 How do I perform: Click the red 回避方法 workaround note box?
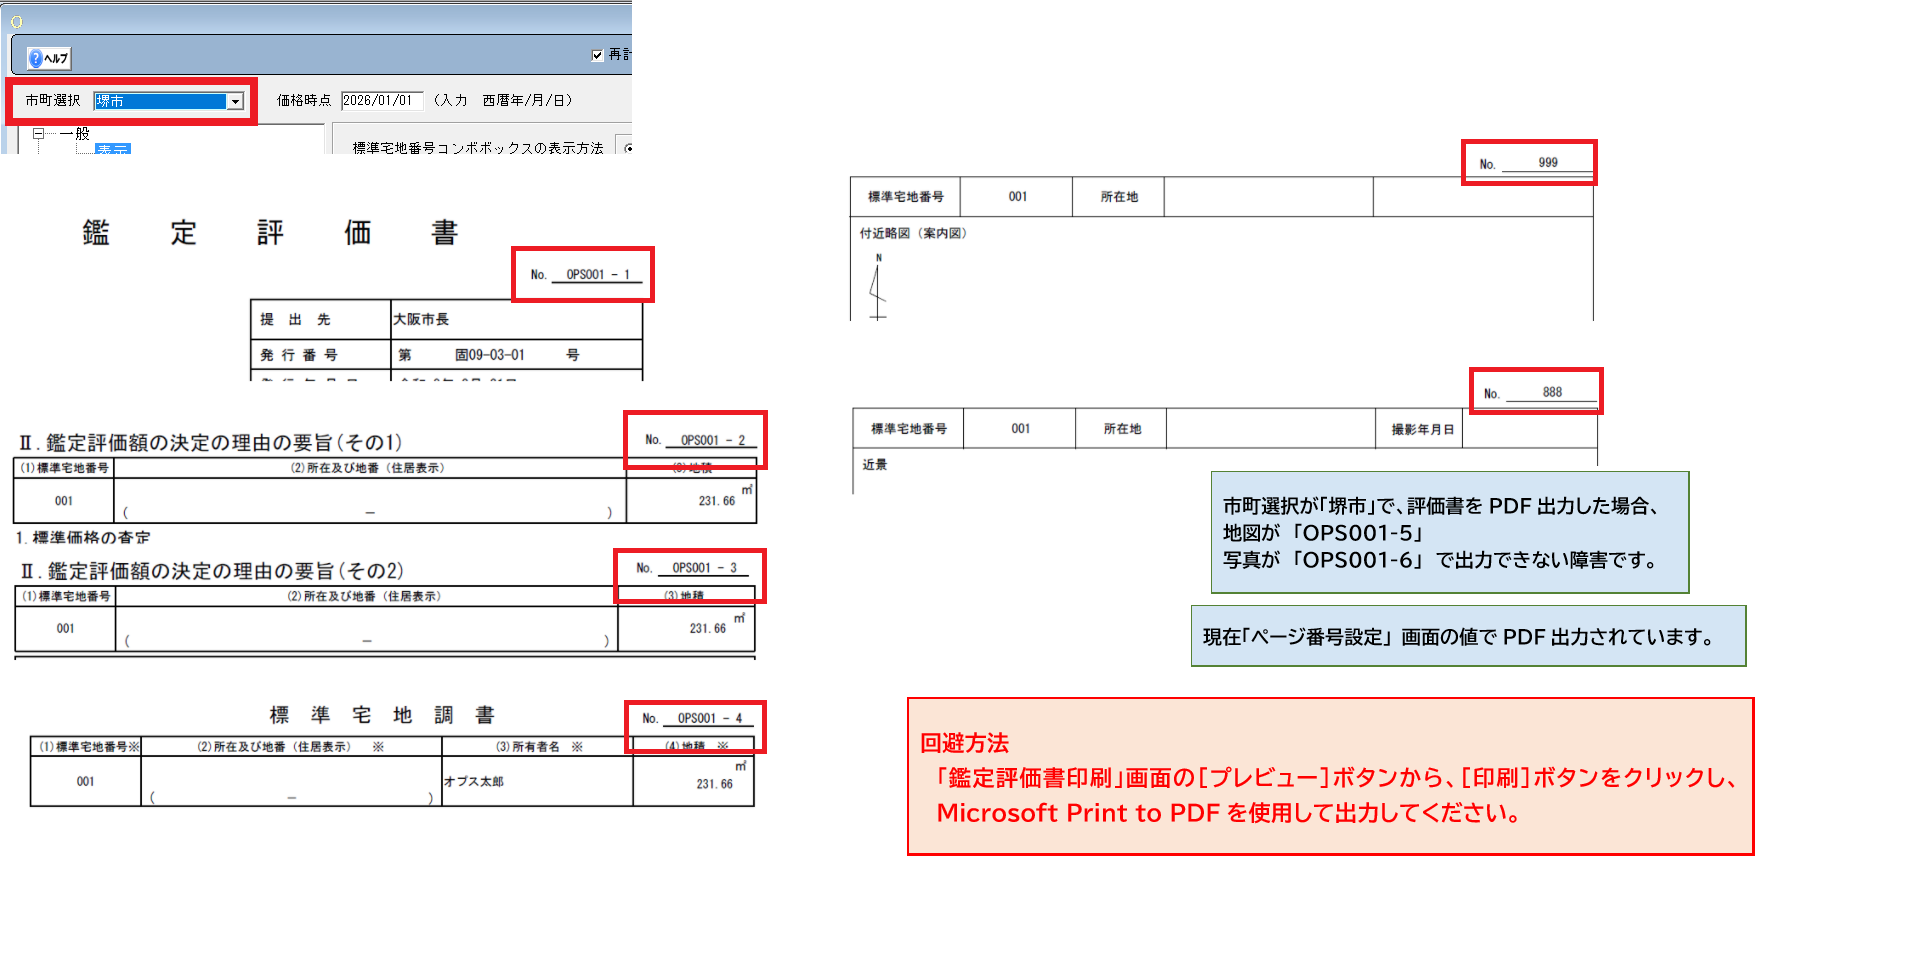tap(1330, 776)
